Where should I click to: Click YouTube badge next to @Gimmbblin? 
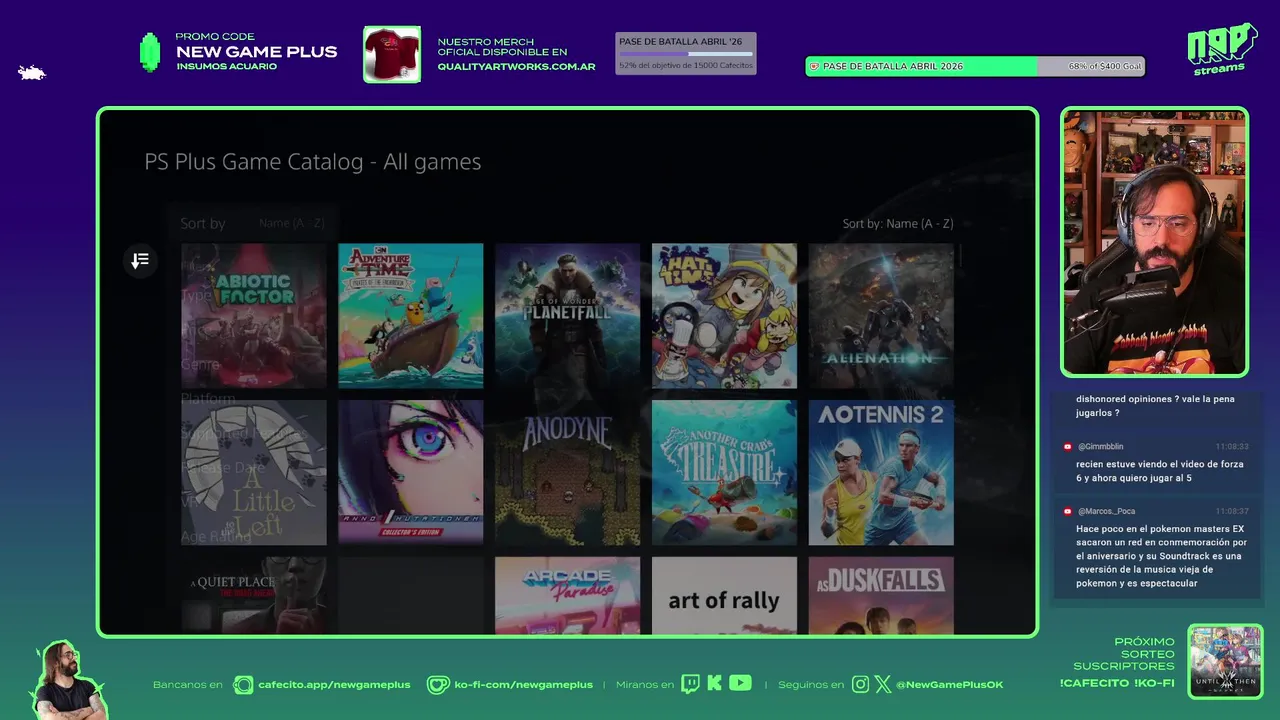(x=1068, y=447)
